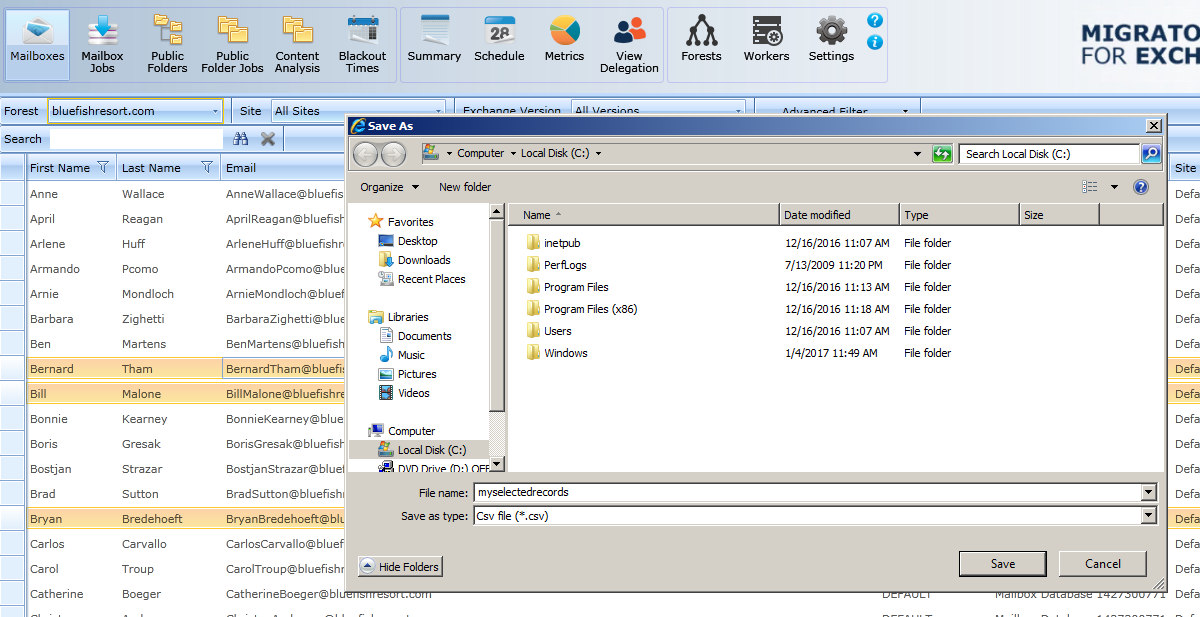Select Downloads in Favorites pane
The image size is (1200, 617).
pyautogui.click(x=424, y=260)
